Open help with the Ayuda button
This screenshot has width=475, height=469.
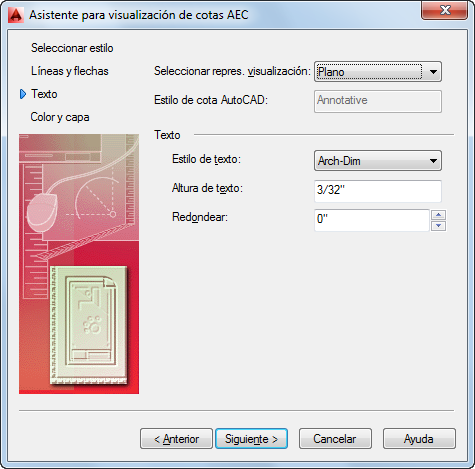pos(419,439)
